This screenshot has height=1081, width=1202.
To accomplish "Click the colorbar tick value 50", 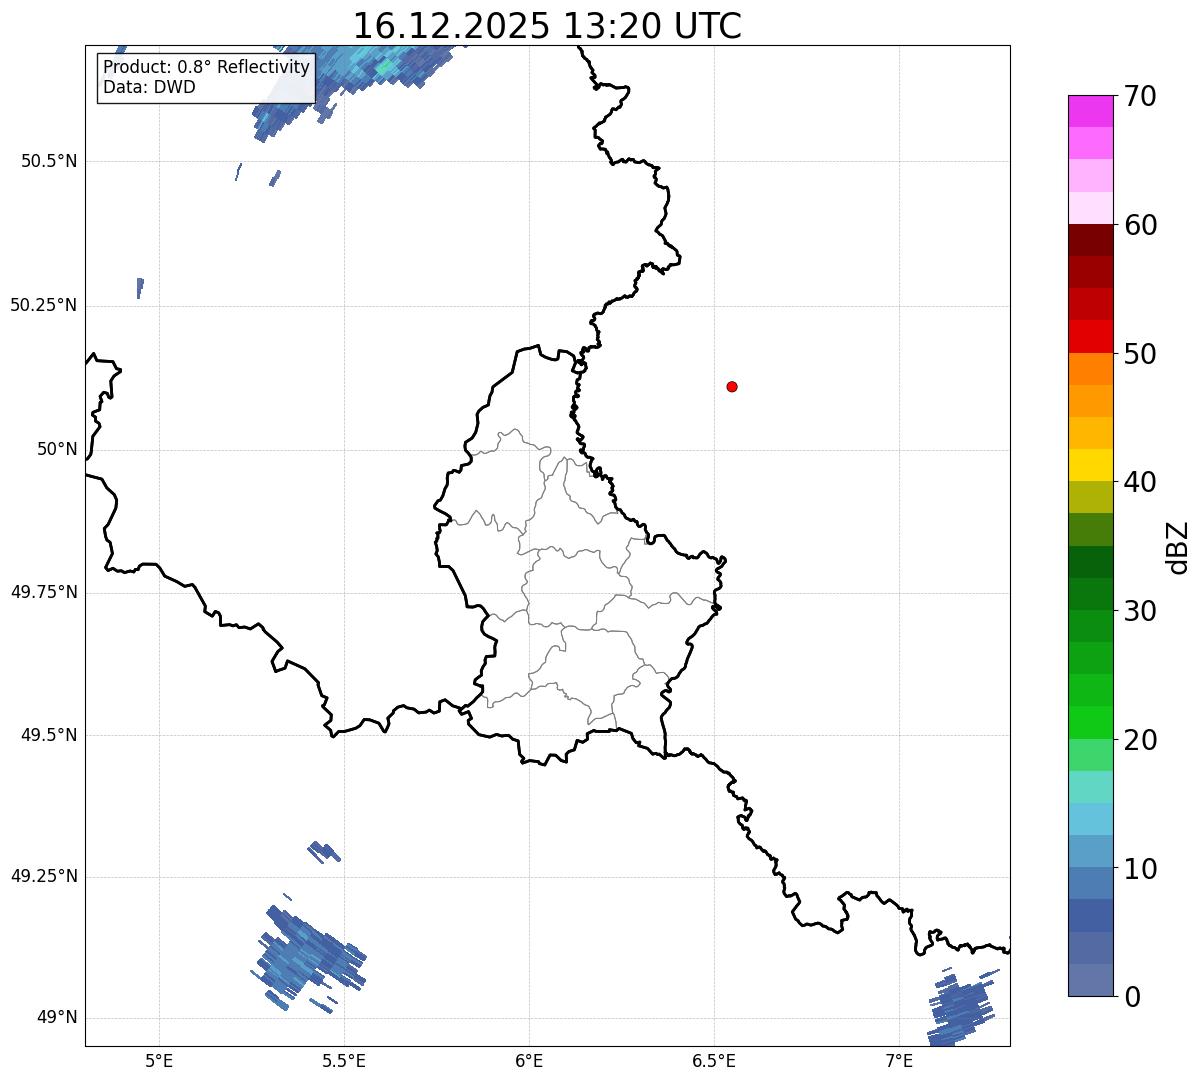I will (x=1140, y=354).
